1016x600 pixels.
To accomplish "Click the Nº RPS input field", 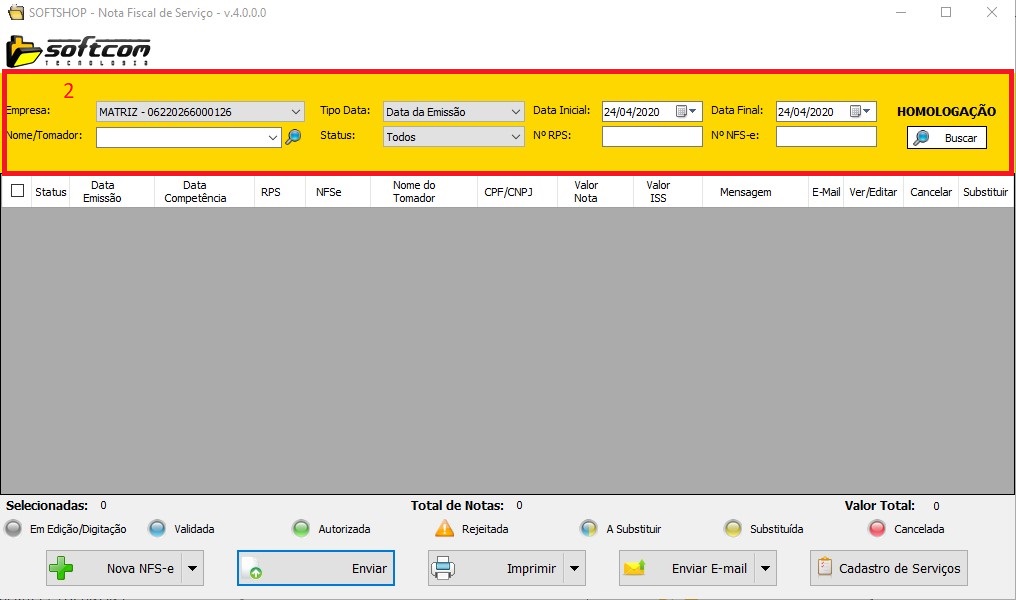I will point(652,137).
